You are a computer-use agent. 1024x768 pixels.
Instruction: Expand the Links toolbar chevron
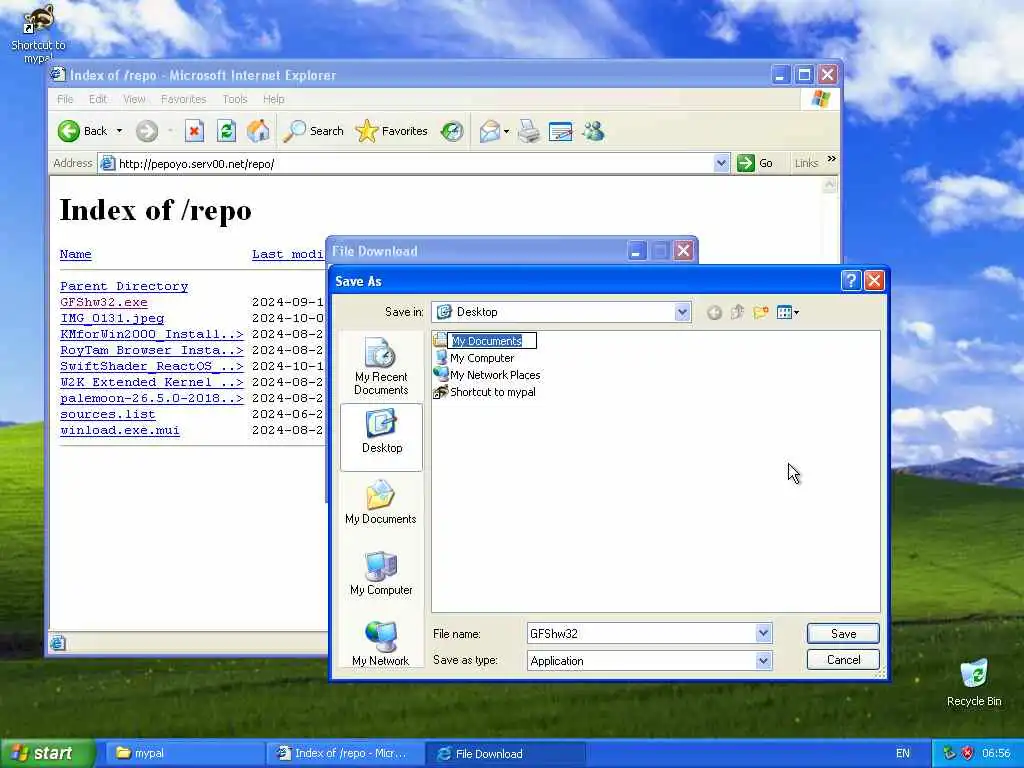(x=831, y=159)
